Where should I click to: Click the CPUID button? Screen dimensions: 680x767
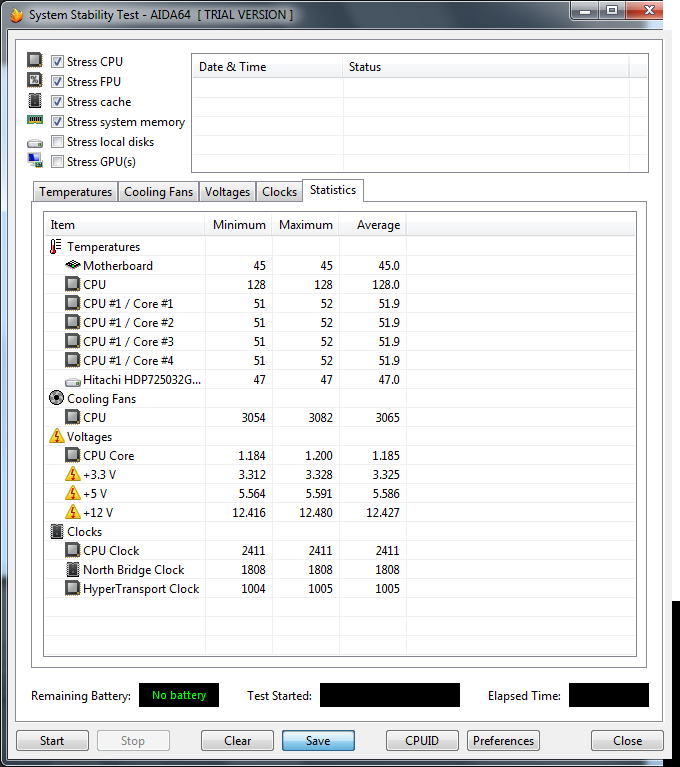tap(423, 741)
